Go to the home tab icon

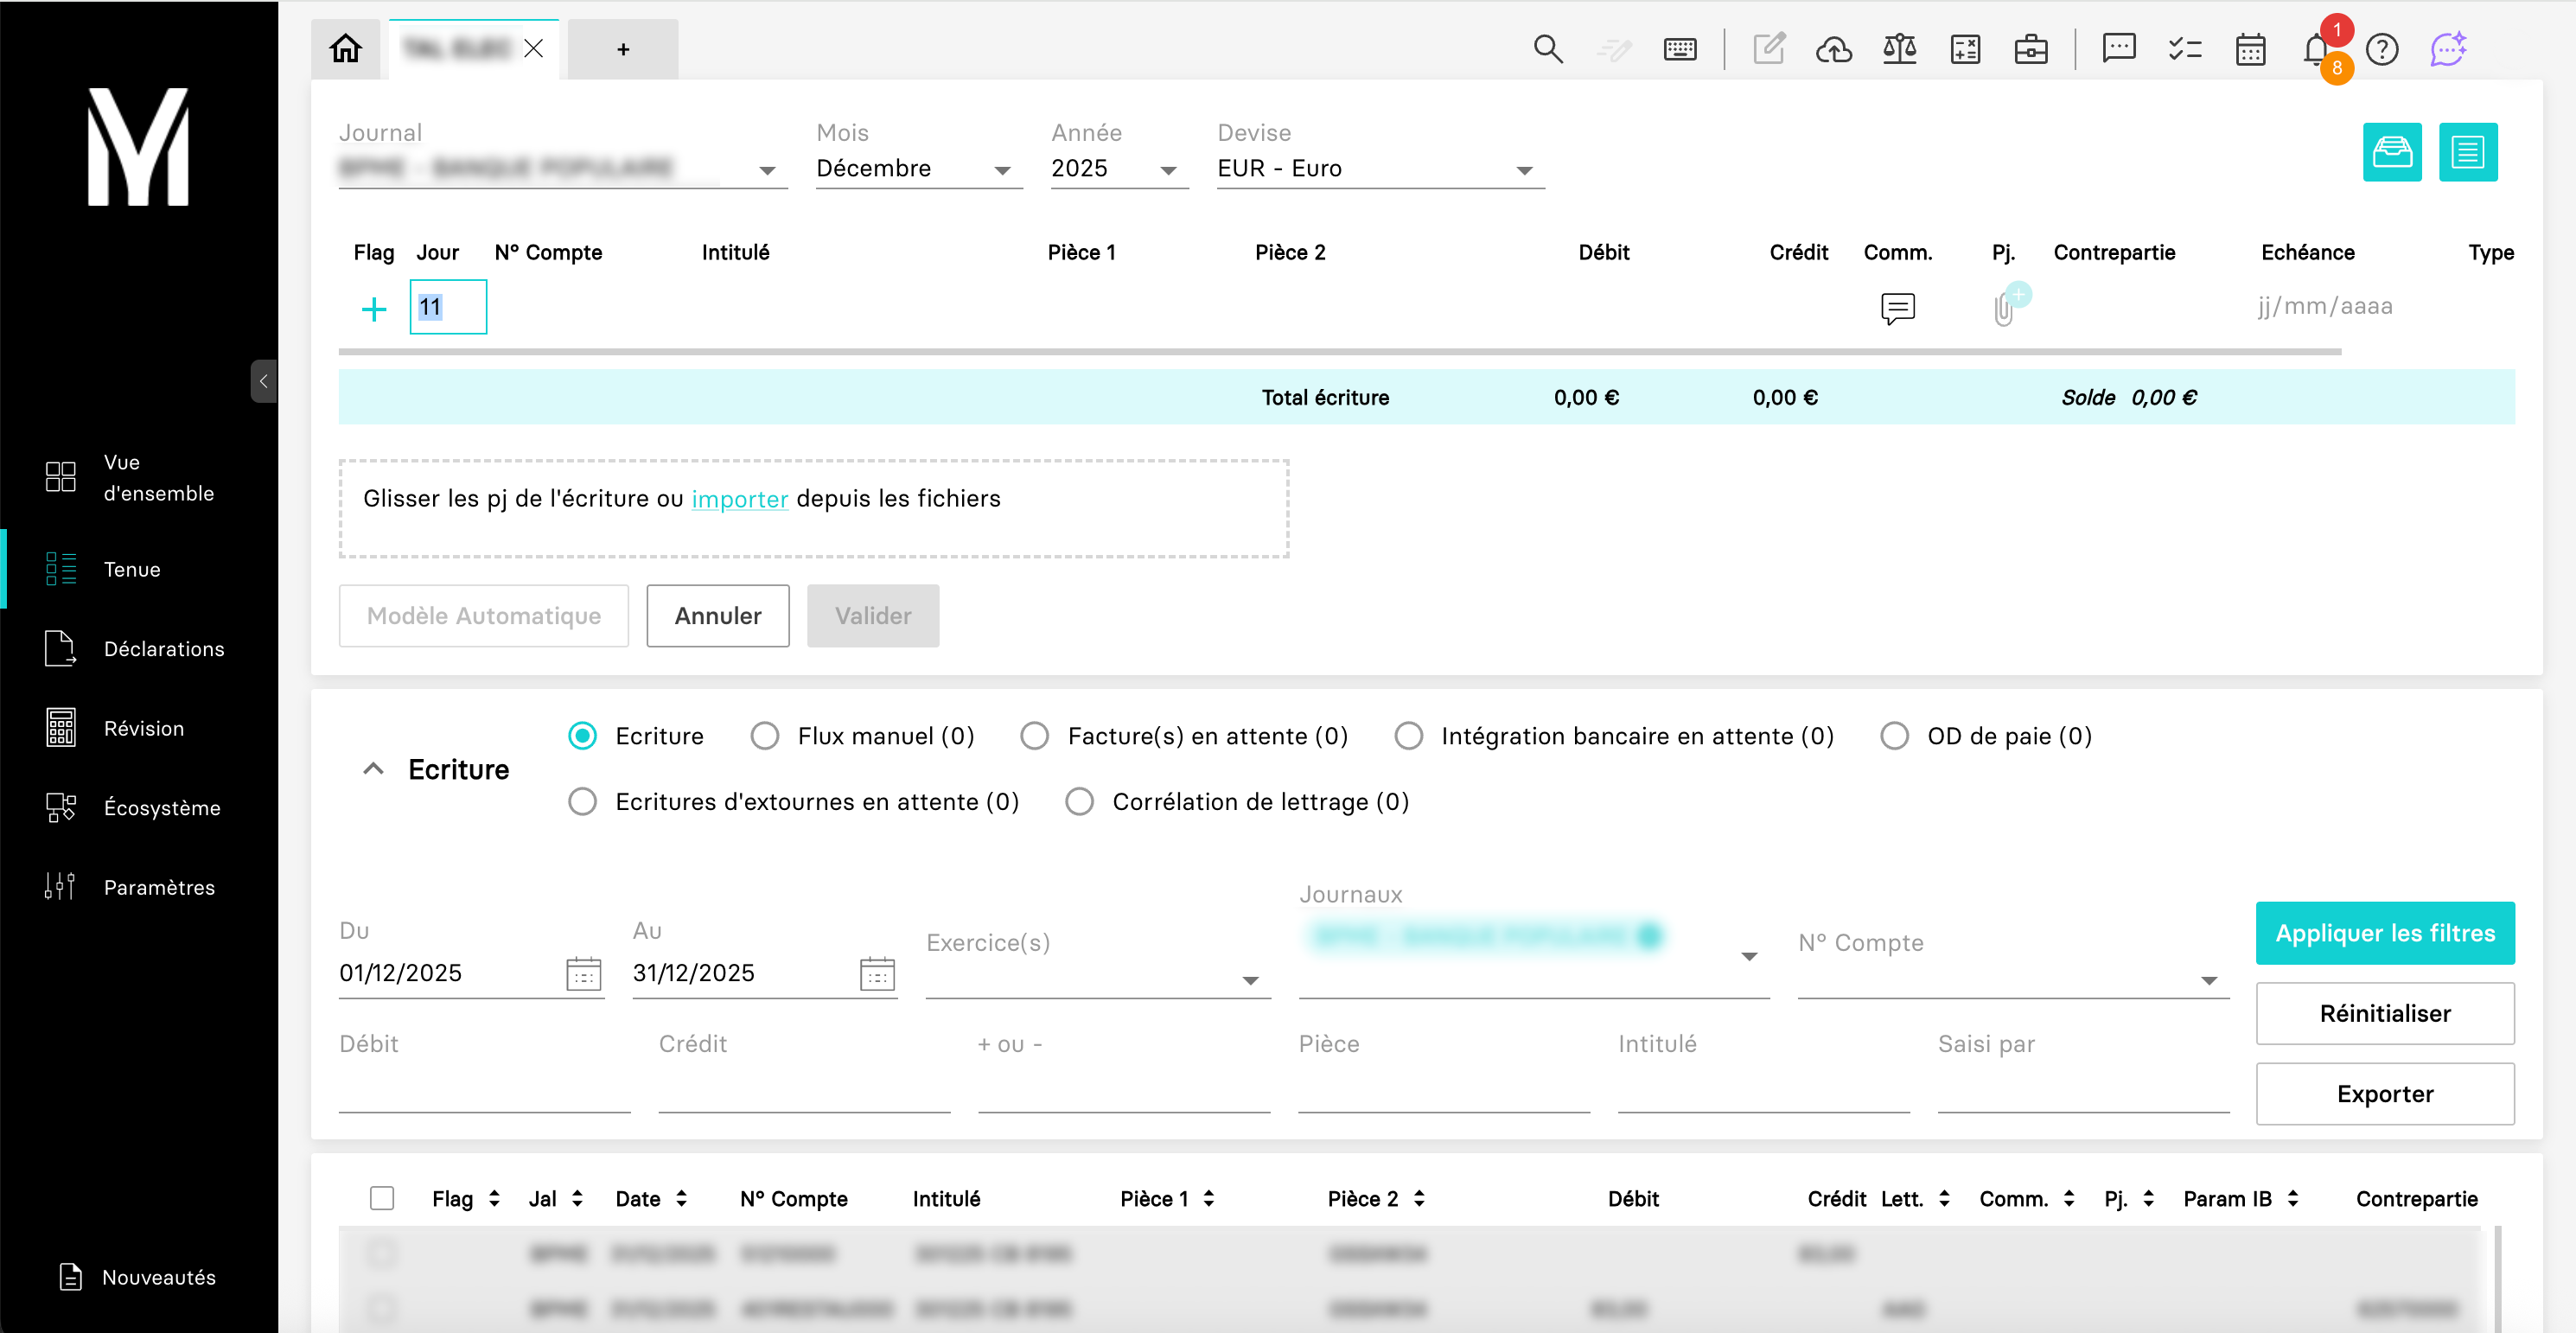[345, 48]
